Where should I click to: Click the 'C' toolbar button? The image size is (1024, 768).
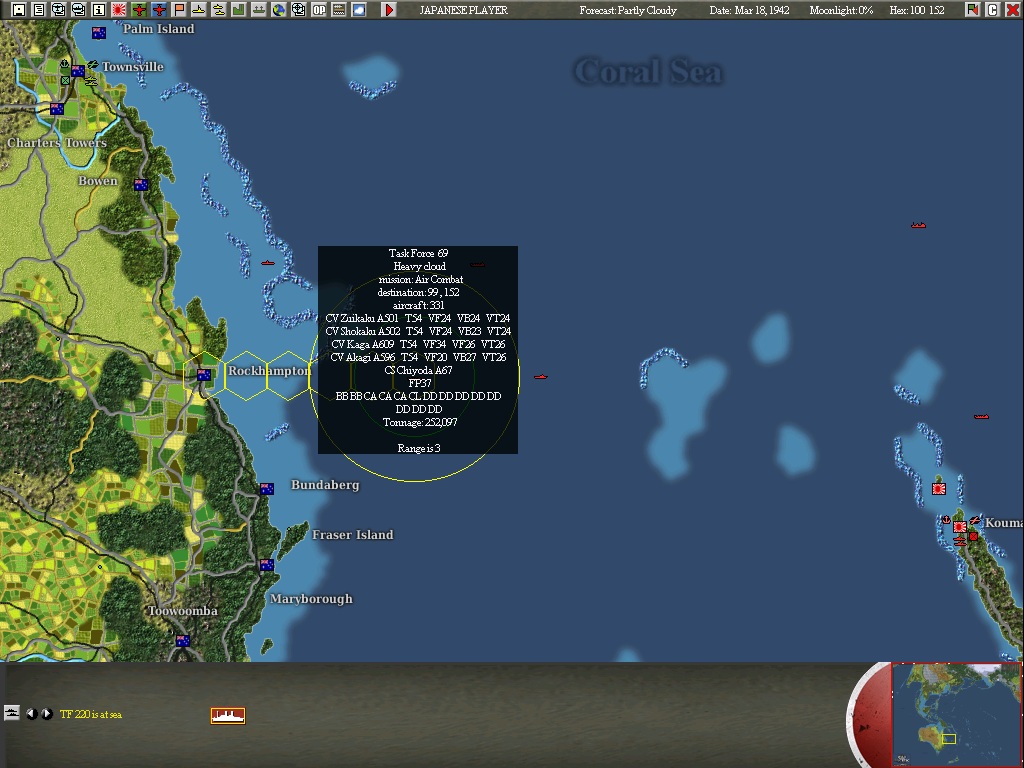click(x=993, y=10)
